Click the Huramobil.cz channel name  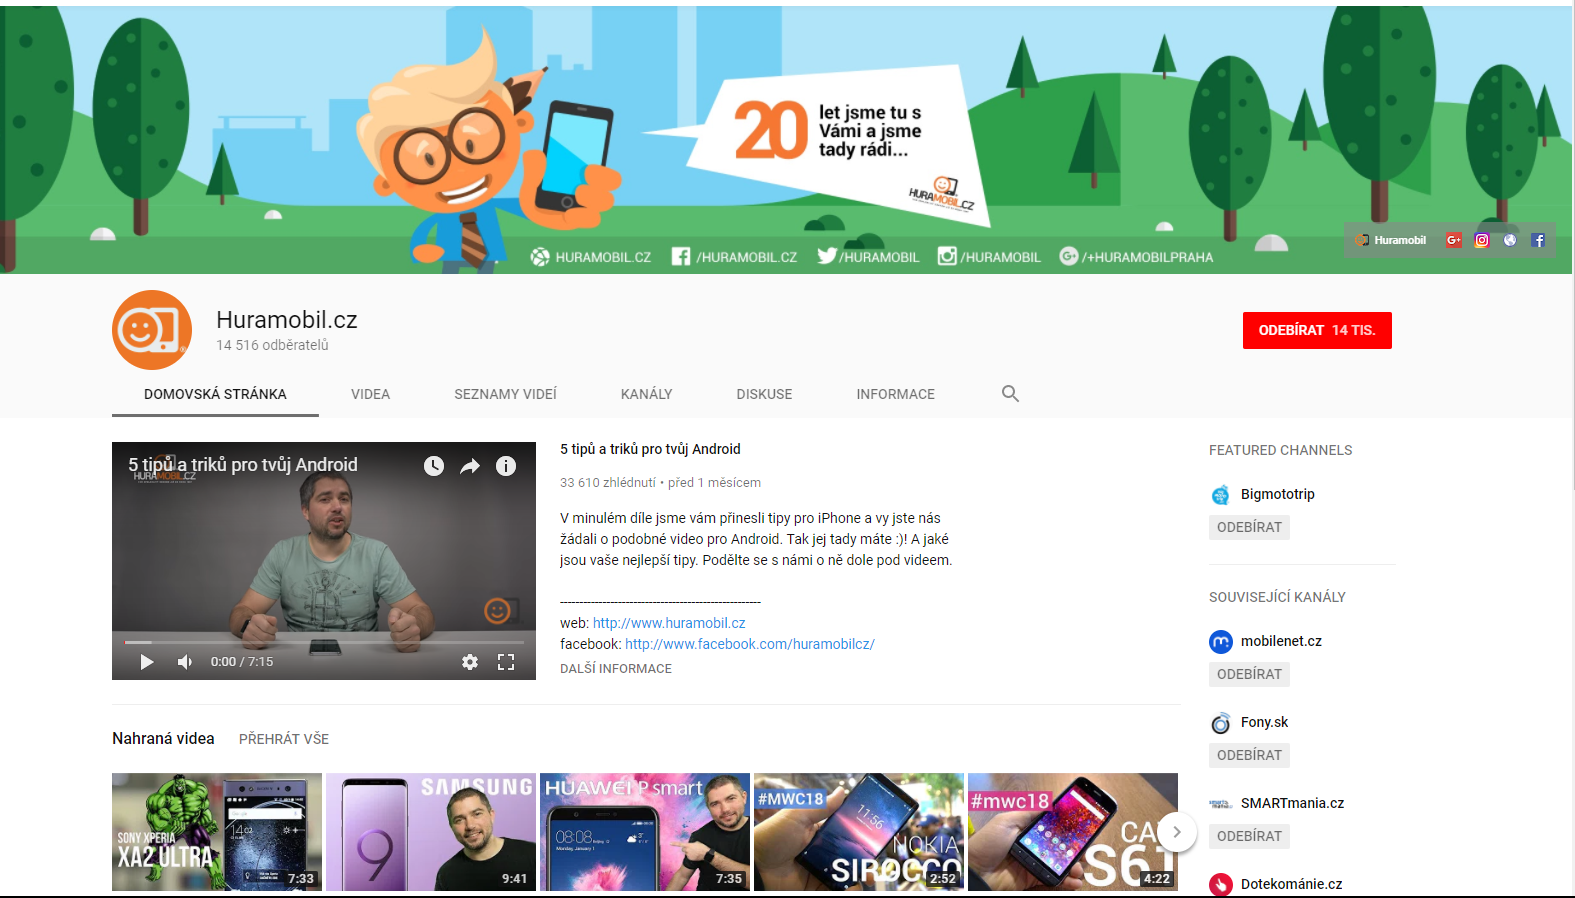coord(287,320)
